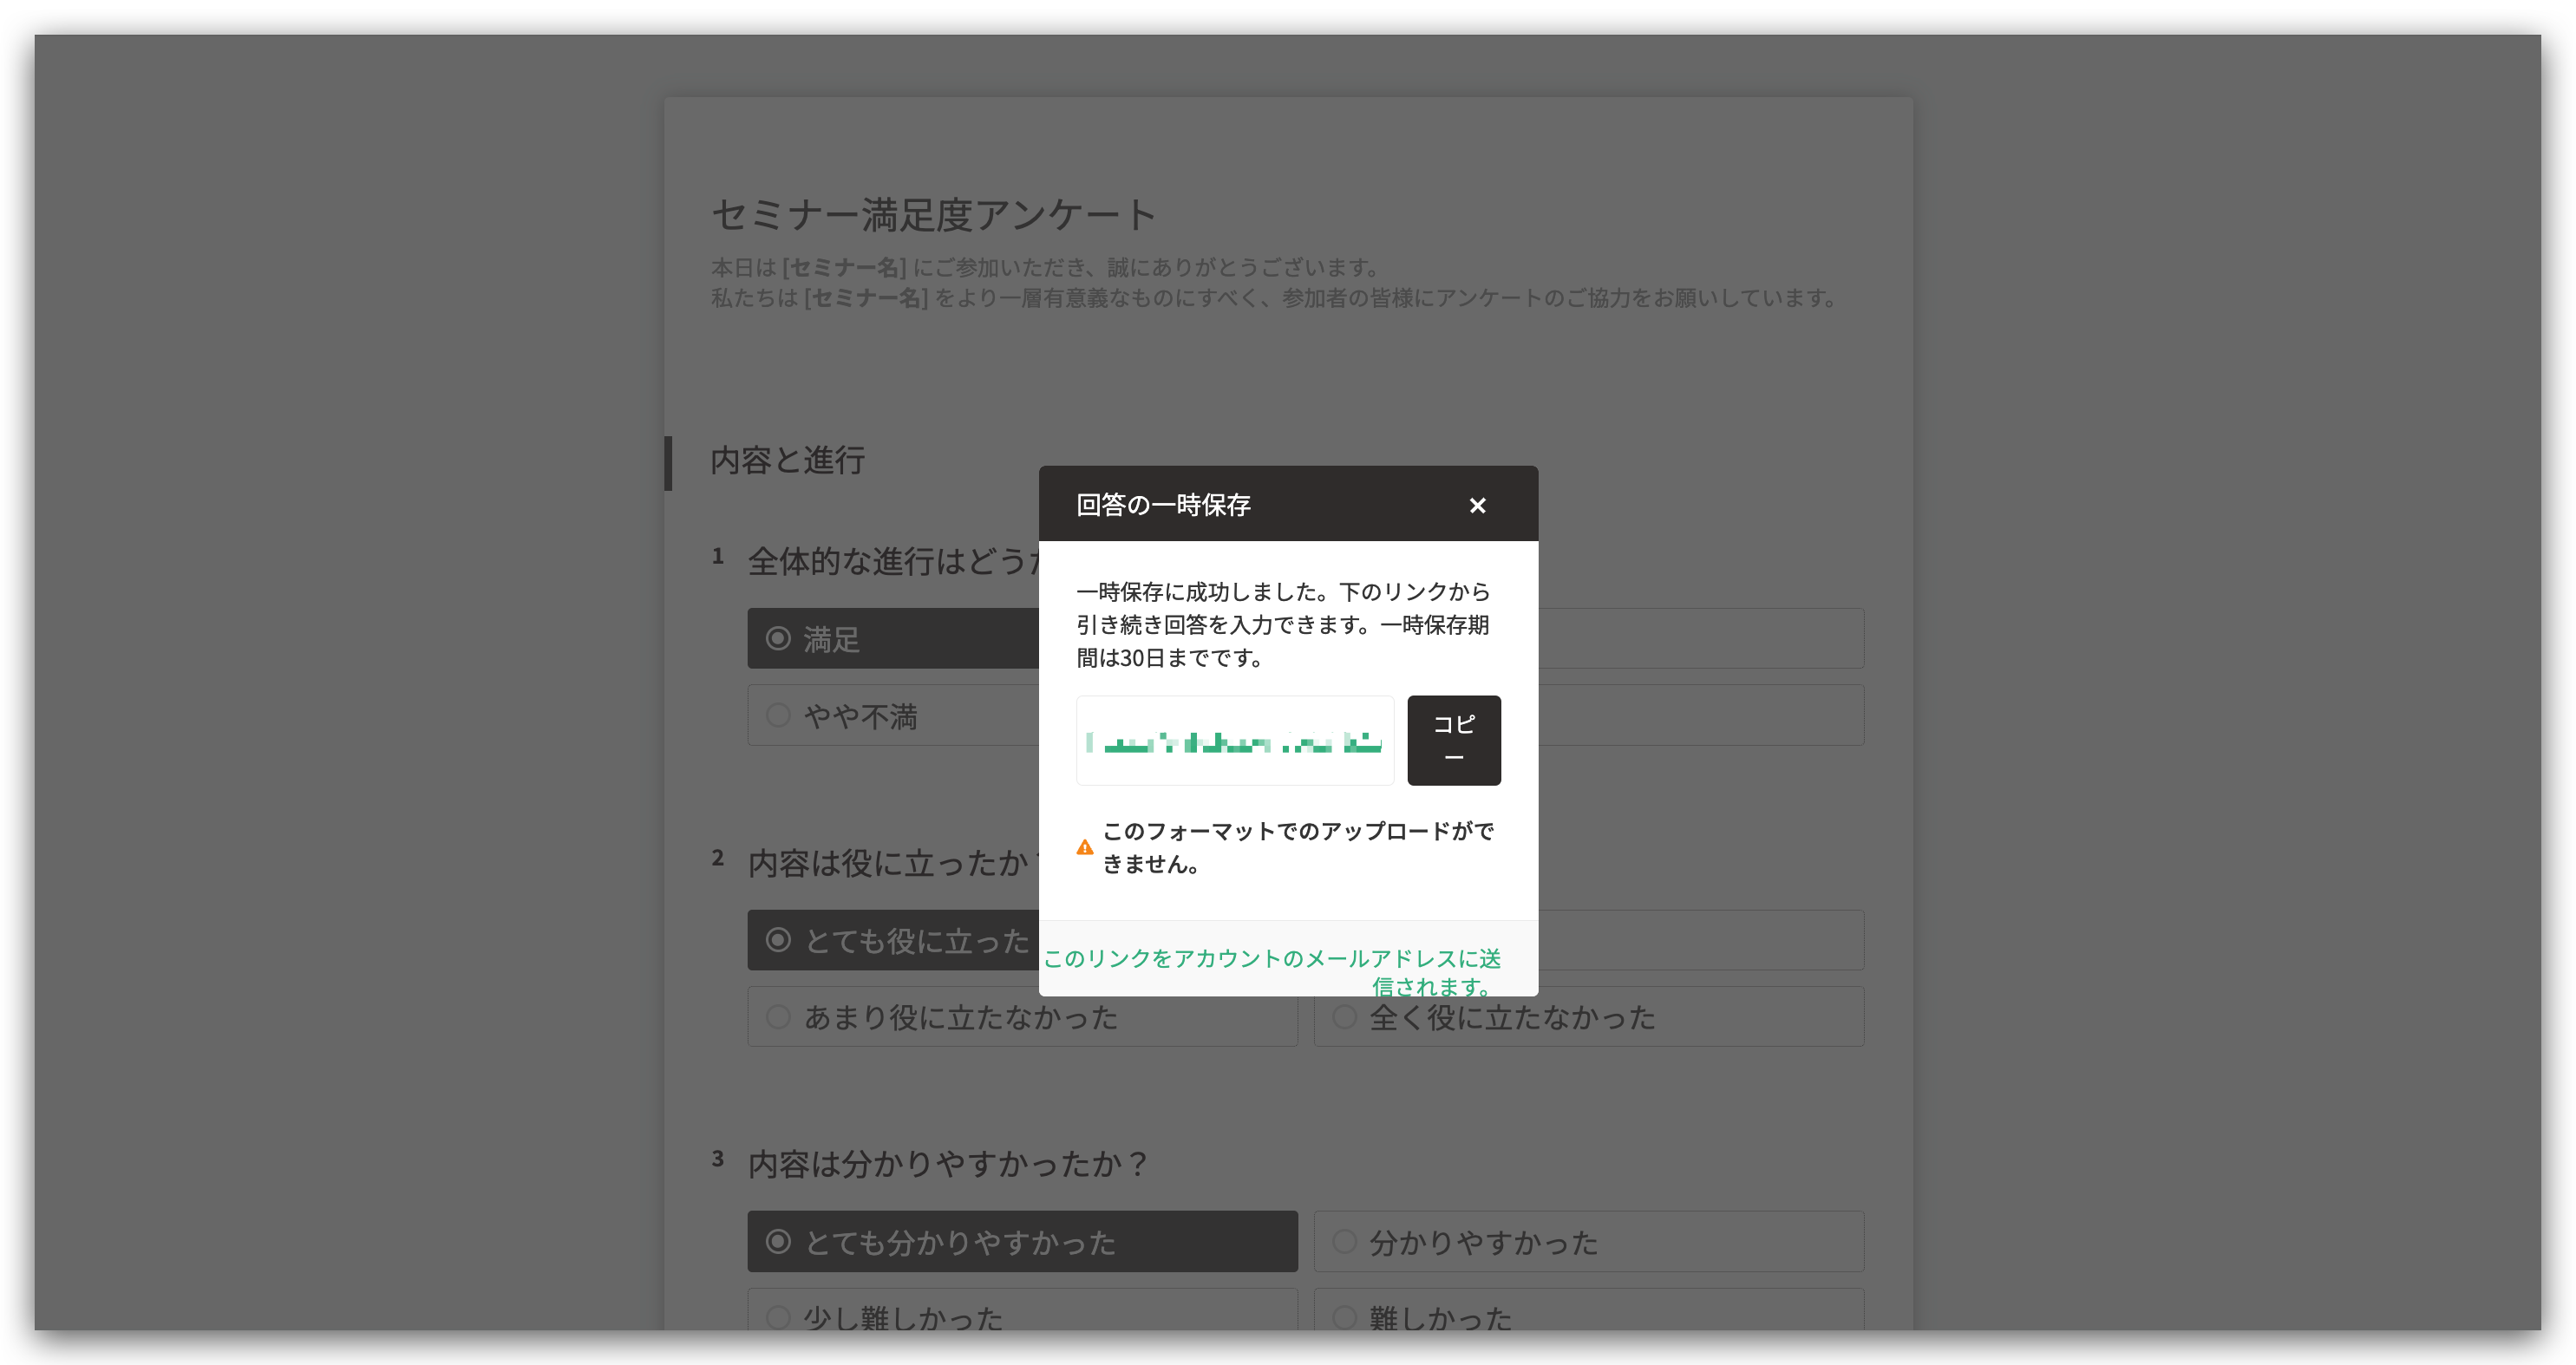Image resolution: width=2576 pixels, height=1365 pixels.
Task: Open the send link to email address link
Action: pos(1272,971)
